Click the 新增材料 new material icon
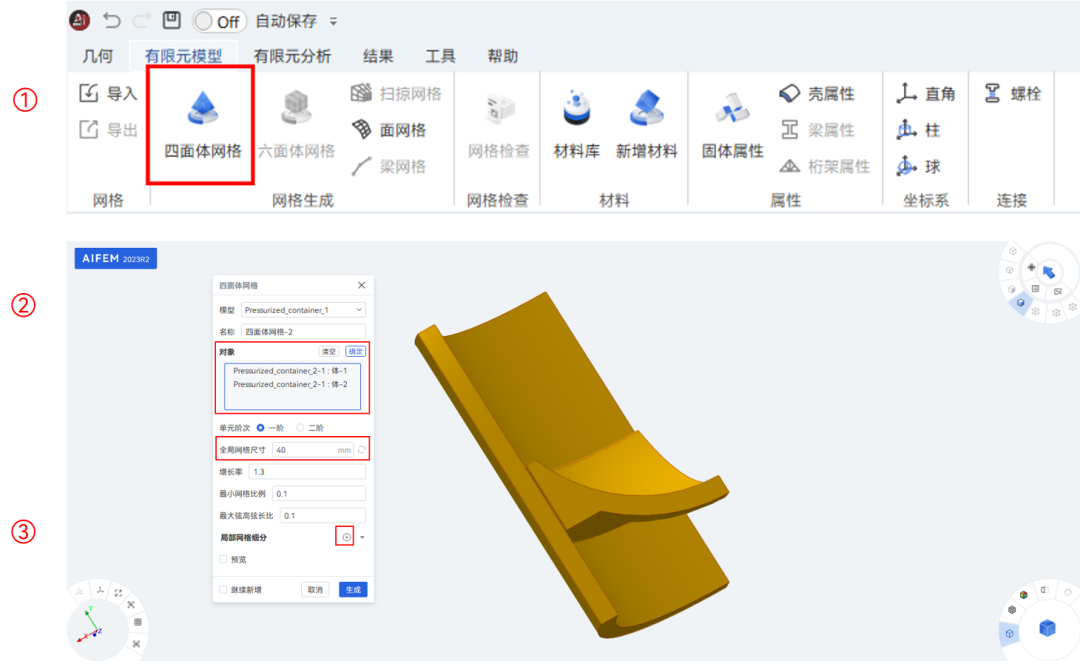Image resolution: width=1080 pixels, height=664 pixels. click(x=647, y=125)
